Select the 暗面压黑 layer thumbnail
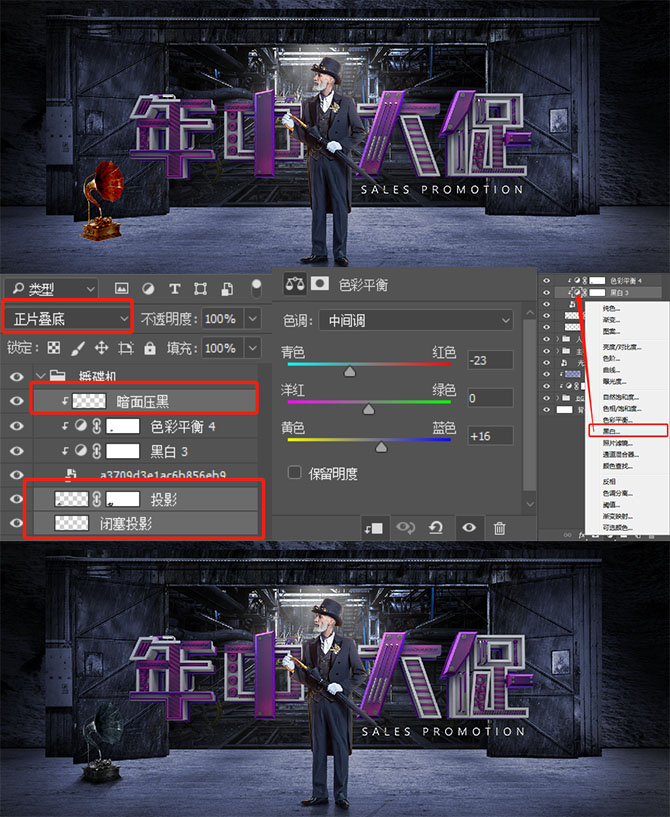This screenshot has height=817, width=670. [89, 400]
